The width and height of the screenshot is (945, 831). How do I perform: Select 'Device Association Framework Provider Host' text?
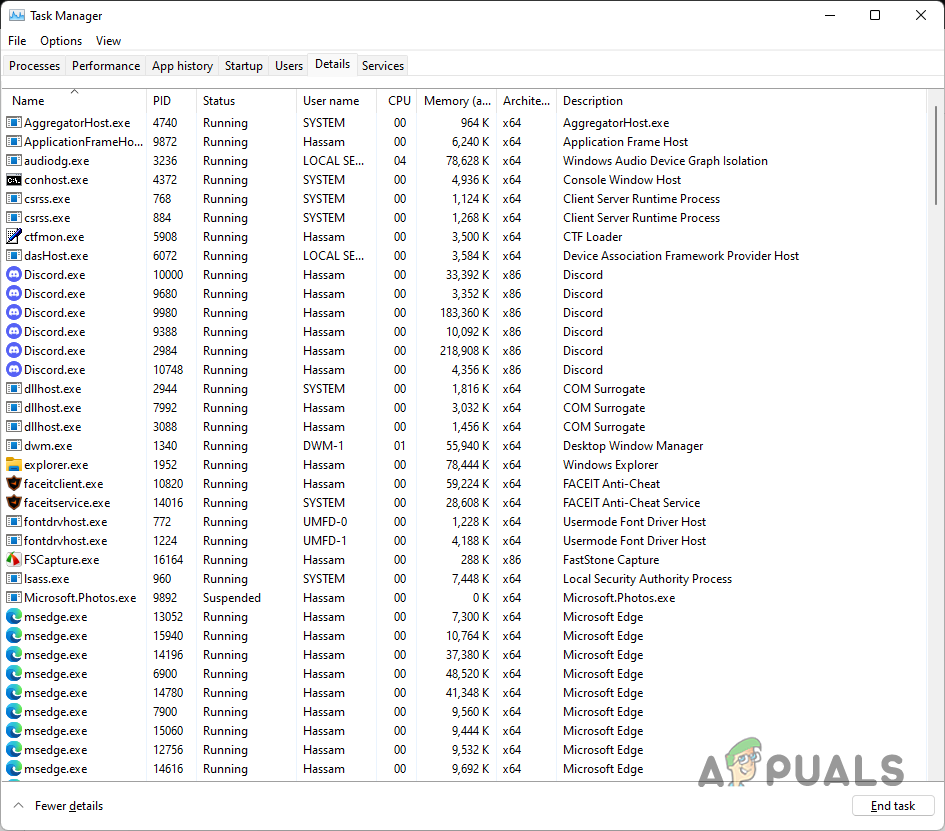point(680,256)
